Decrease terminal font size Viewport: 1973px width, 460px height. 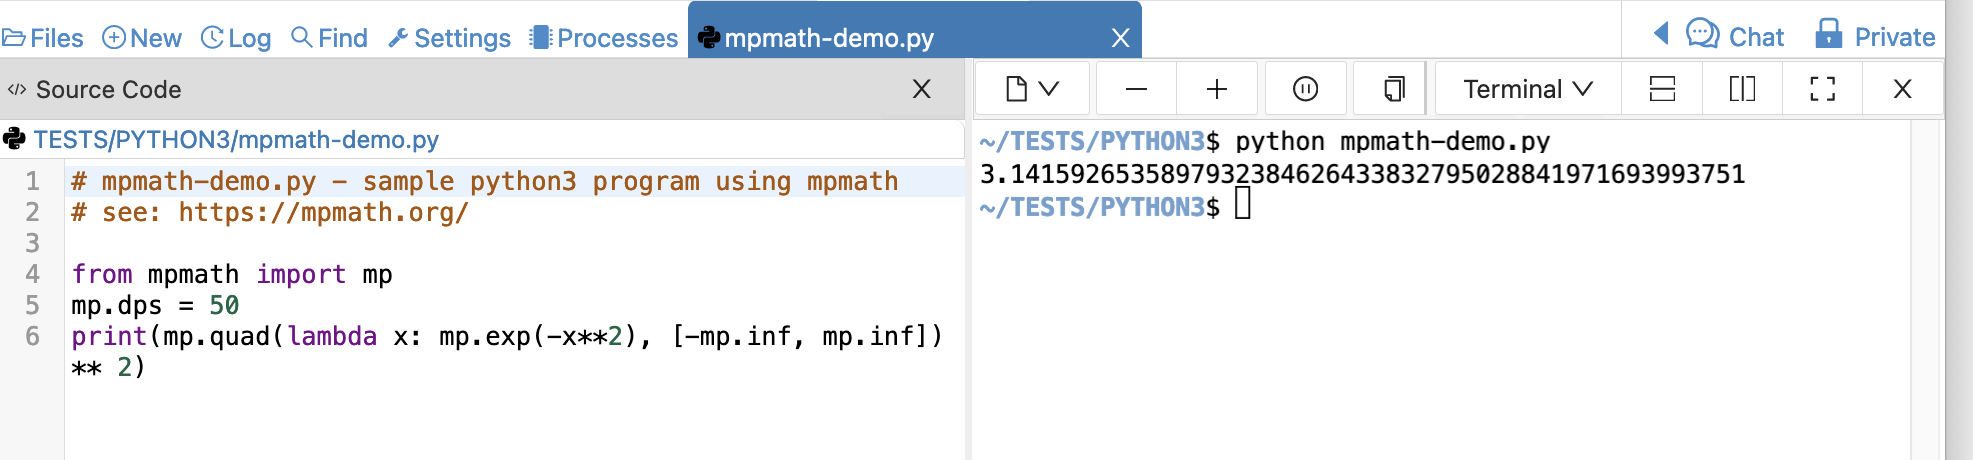click(1136, 89)
